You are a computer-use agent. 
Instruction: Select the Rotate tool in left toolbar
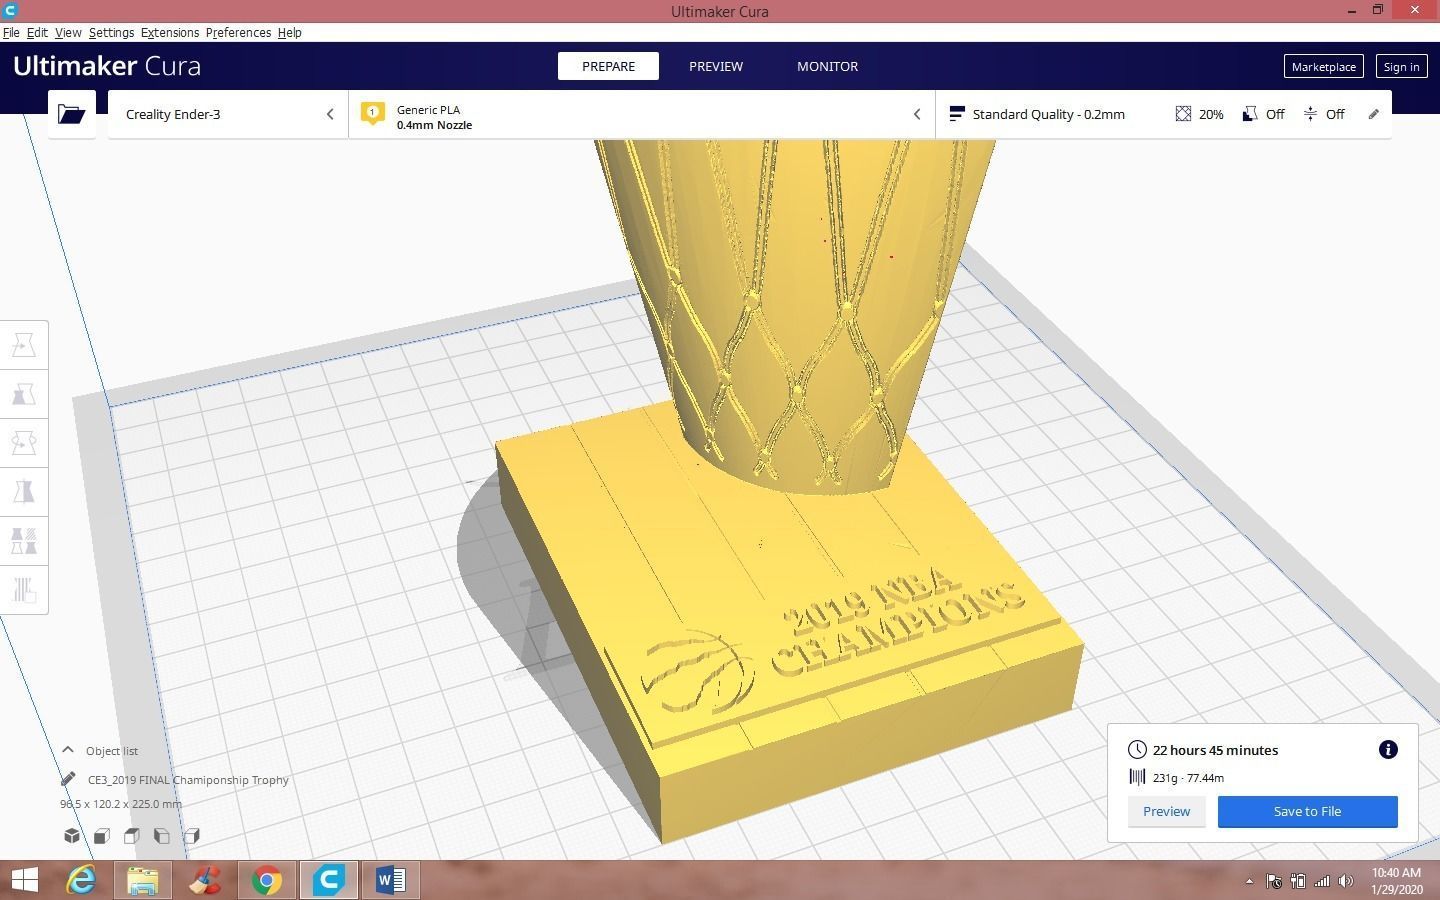(x=24, y=443)
